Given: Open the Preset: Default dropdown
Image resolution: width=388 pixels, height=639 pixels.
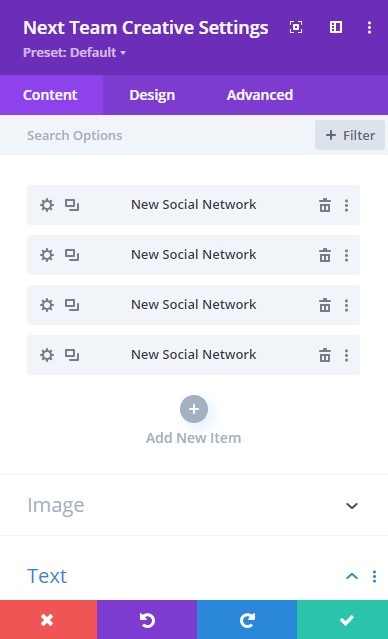Looking at the screenshot, I should click(75, 53).
